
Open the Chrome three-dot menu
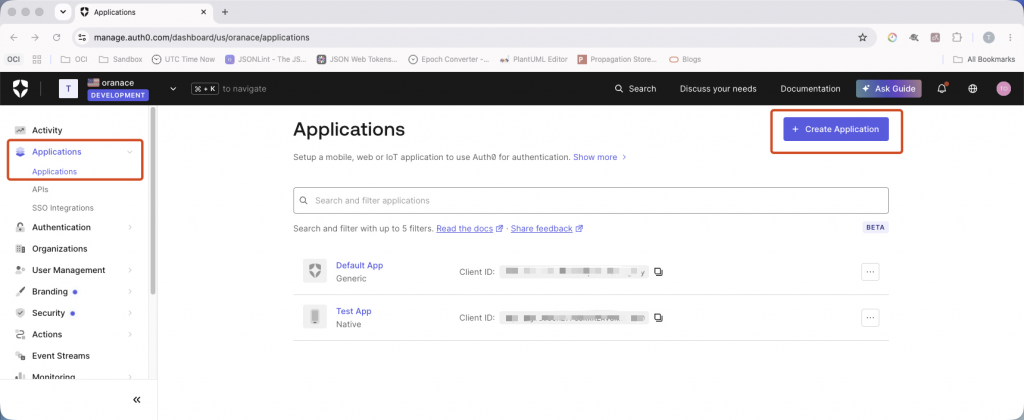tap(1010, 37)
